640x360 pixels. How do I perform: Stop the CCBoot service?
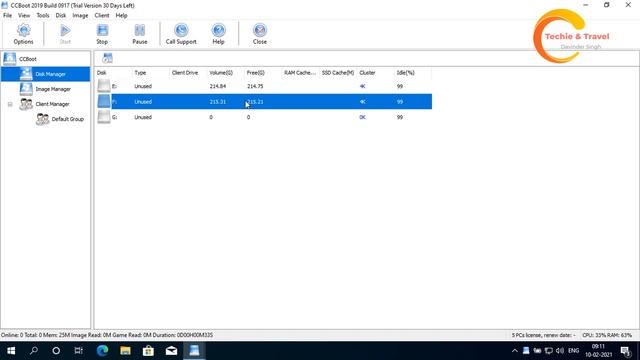click(x=102, y=34)
